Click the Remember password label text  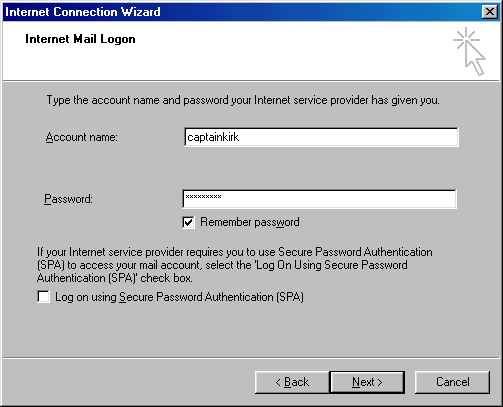(x=250, y=222)
